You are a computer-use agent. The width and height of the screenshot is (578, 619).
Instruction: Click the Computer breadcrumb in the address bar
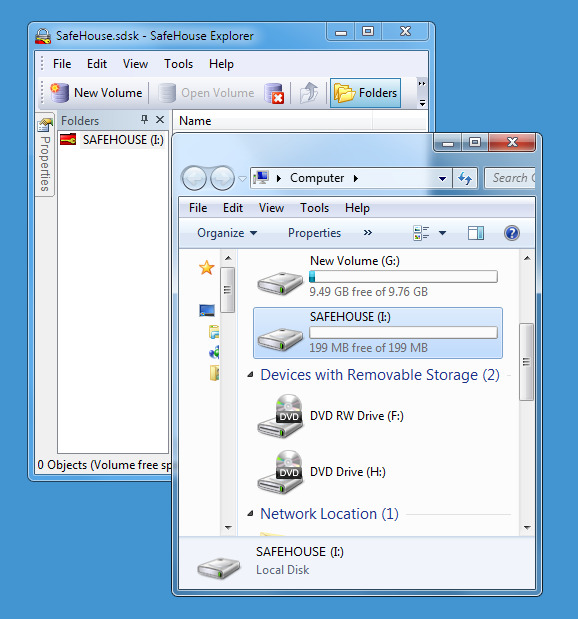(x=317, y=178)
